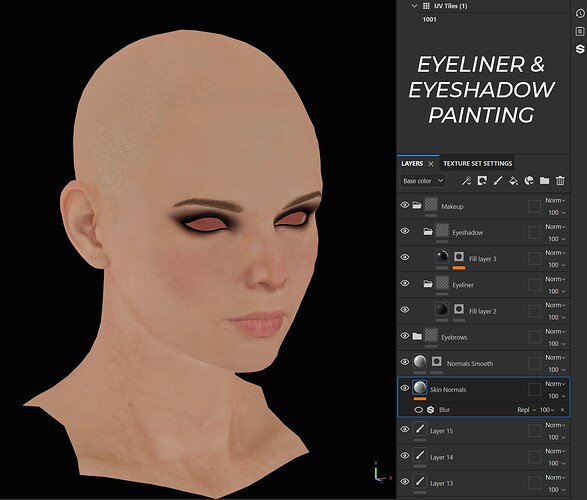Toggle visibility of Eyeshadow folder

pyautogui.click(x=405, y=231)
